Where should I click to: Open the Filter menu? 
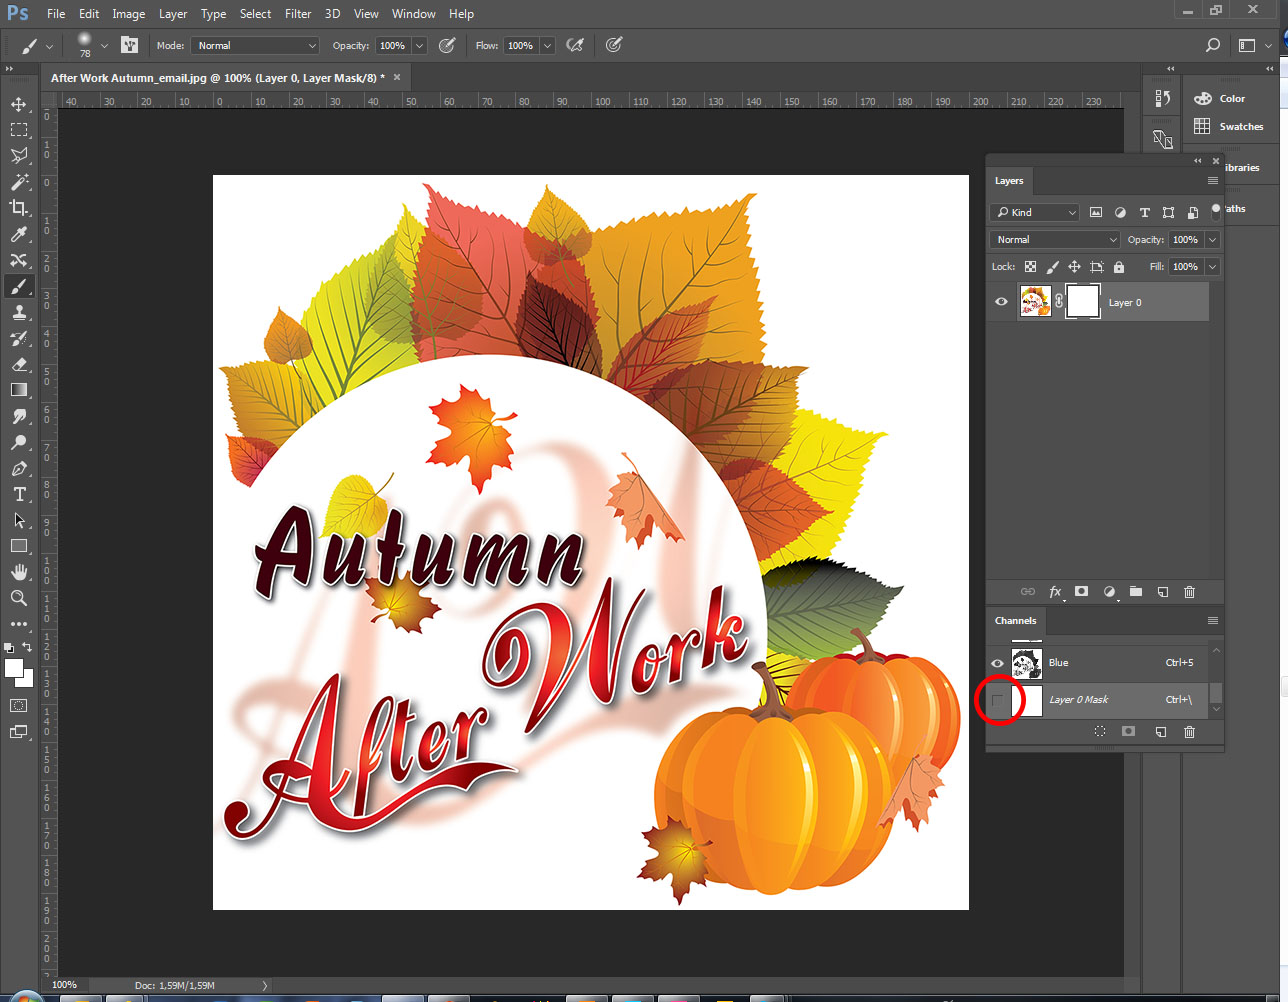[298, 14]
